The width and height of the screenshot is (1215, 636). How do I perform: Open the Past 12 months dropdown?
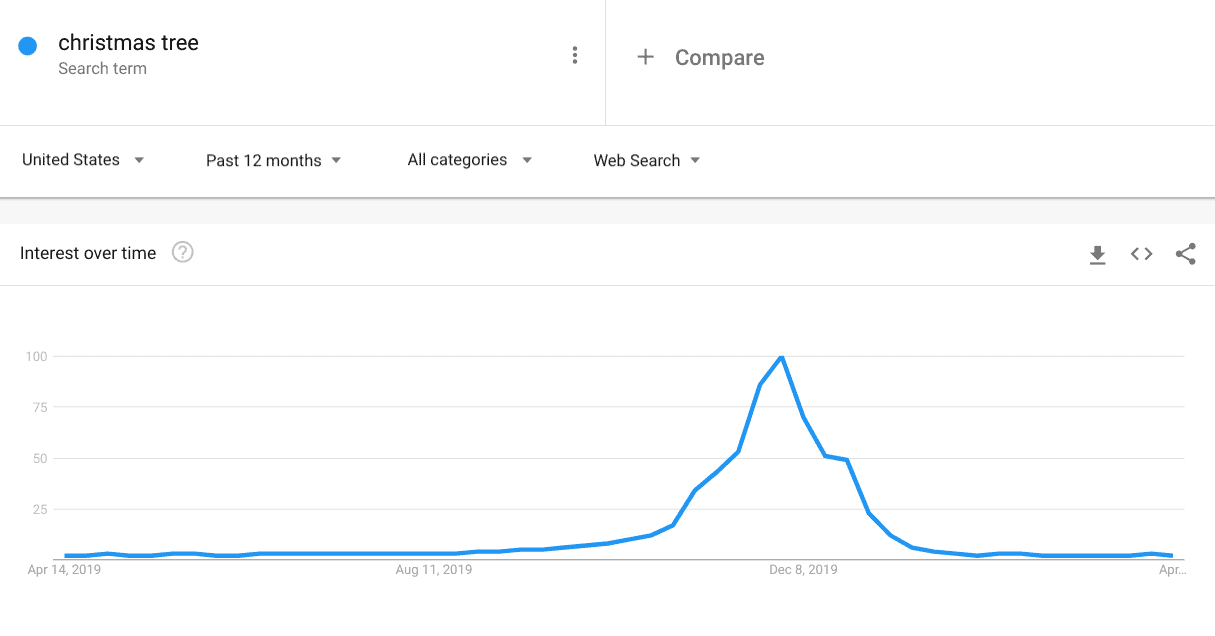[274, 160]
